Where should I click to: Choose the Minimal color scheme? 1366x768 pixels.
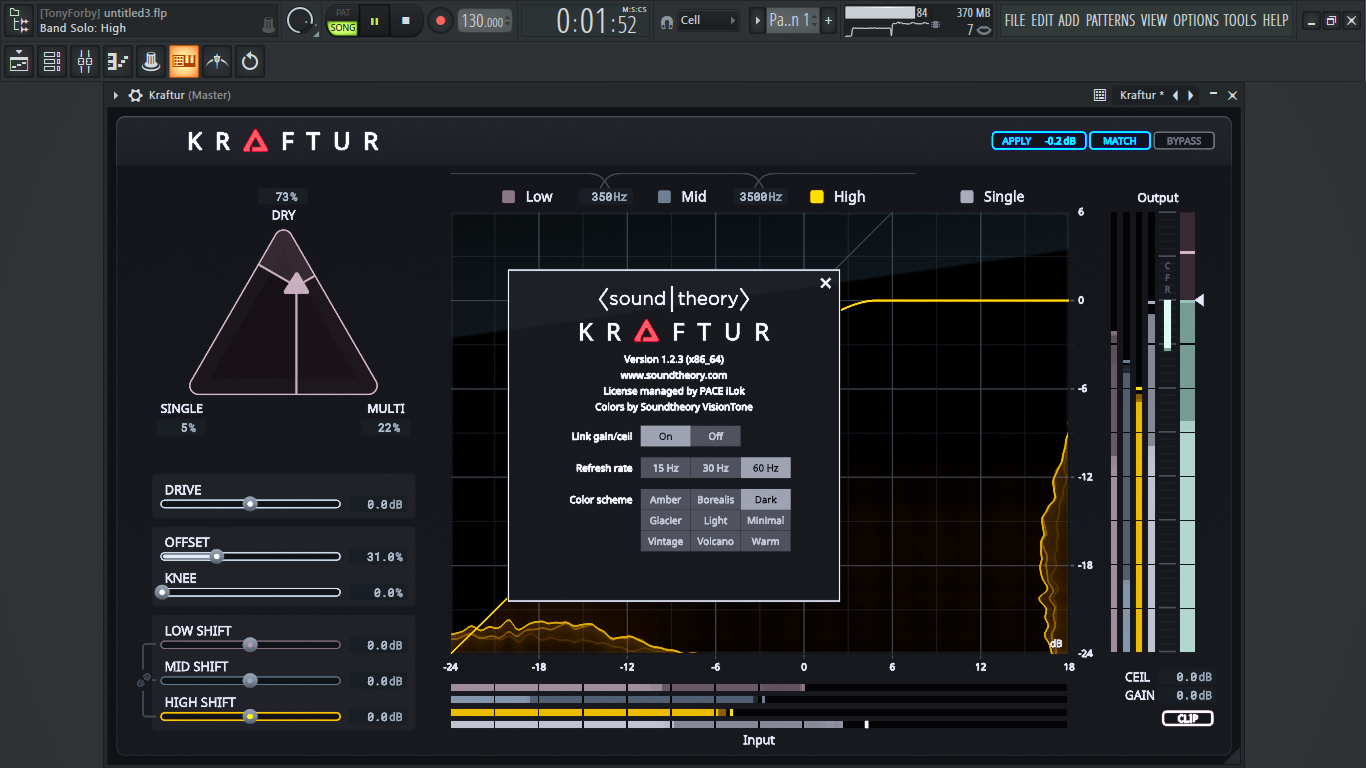(x=766, y=521)
